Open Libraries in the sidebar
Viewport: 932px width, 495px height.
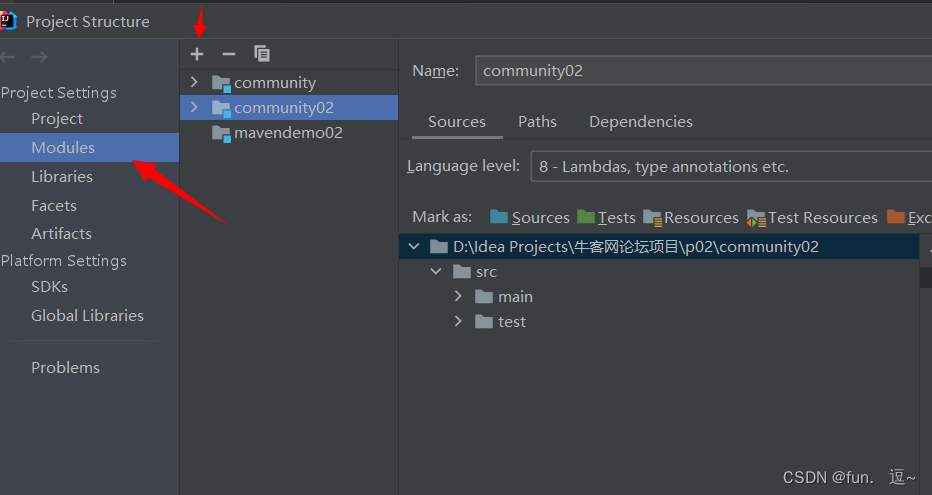pos(62,176)
